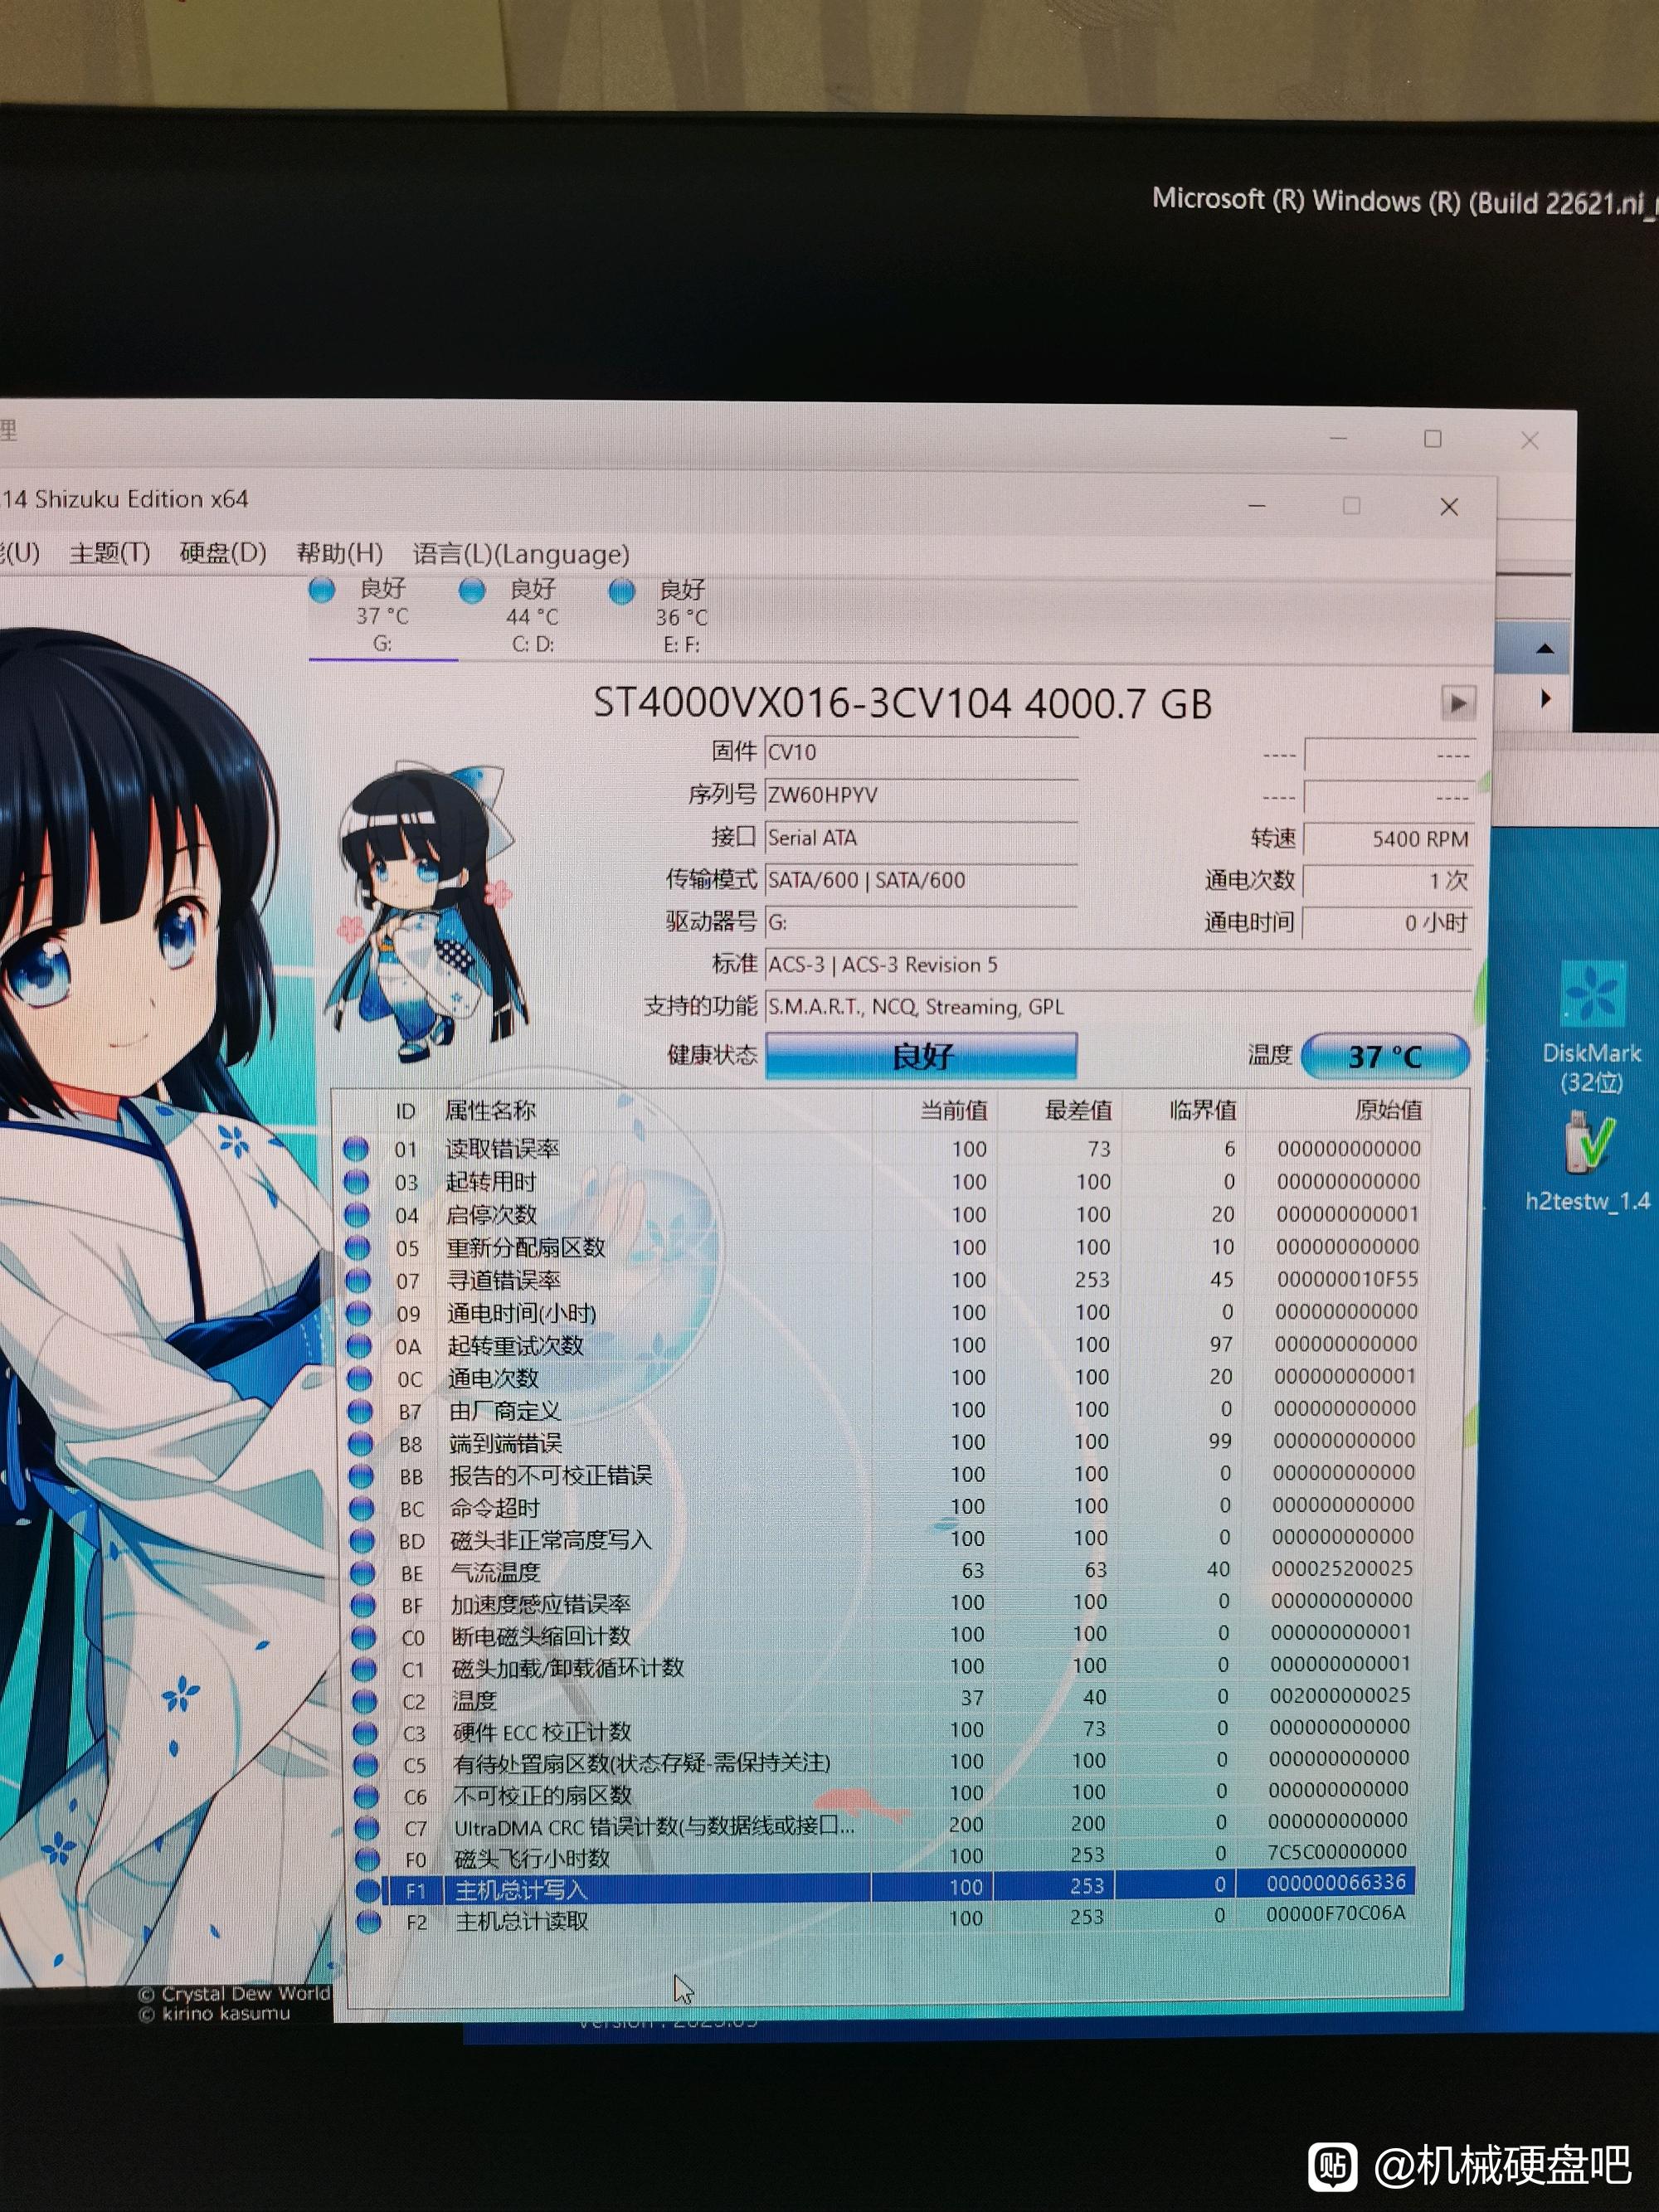Viewport: 1659px width, 2212px height.
Task: Click the firmware field CV10
Action: tap(921, 752)
